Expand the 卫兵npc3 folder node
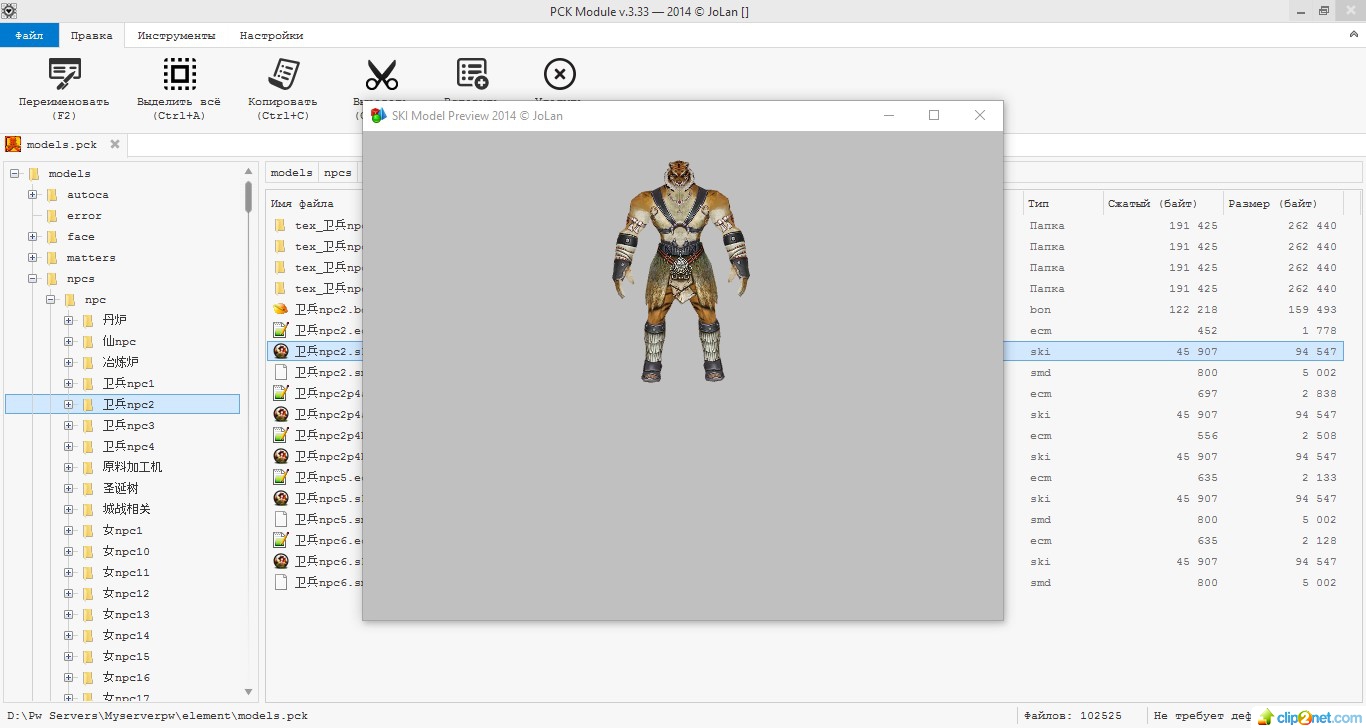The image size is (1366, 728). coord(69,426)
